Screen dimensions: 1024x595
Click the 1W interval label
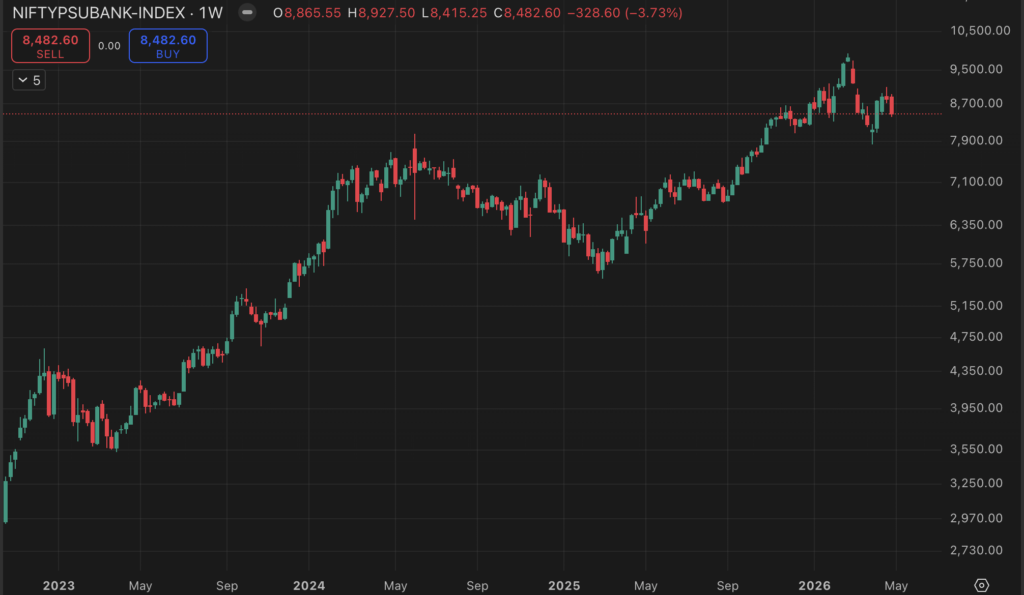coord(211,12)
